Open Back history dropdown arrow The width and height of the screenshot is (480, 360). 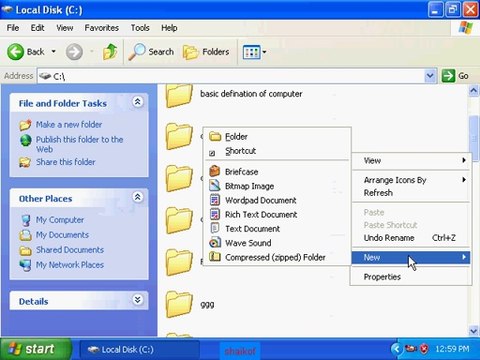(x=53, y=52)
